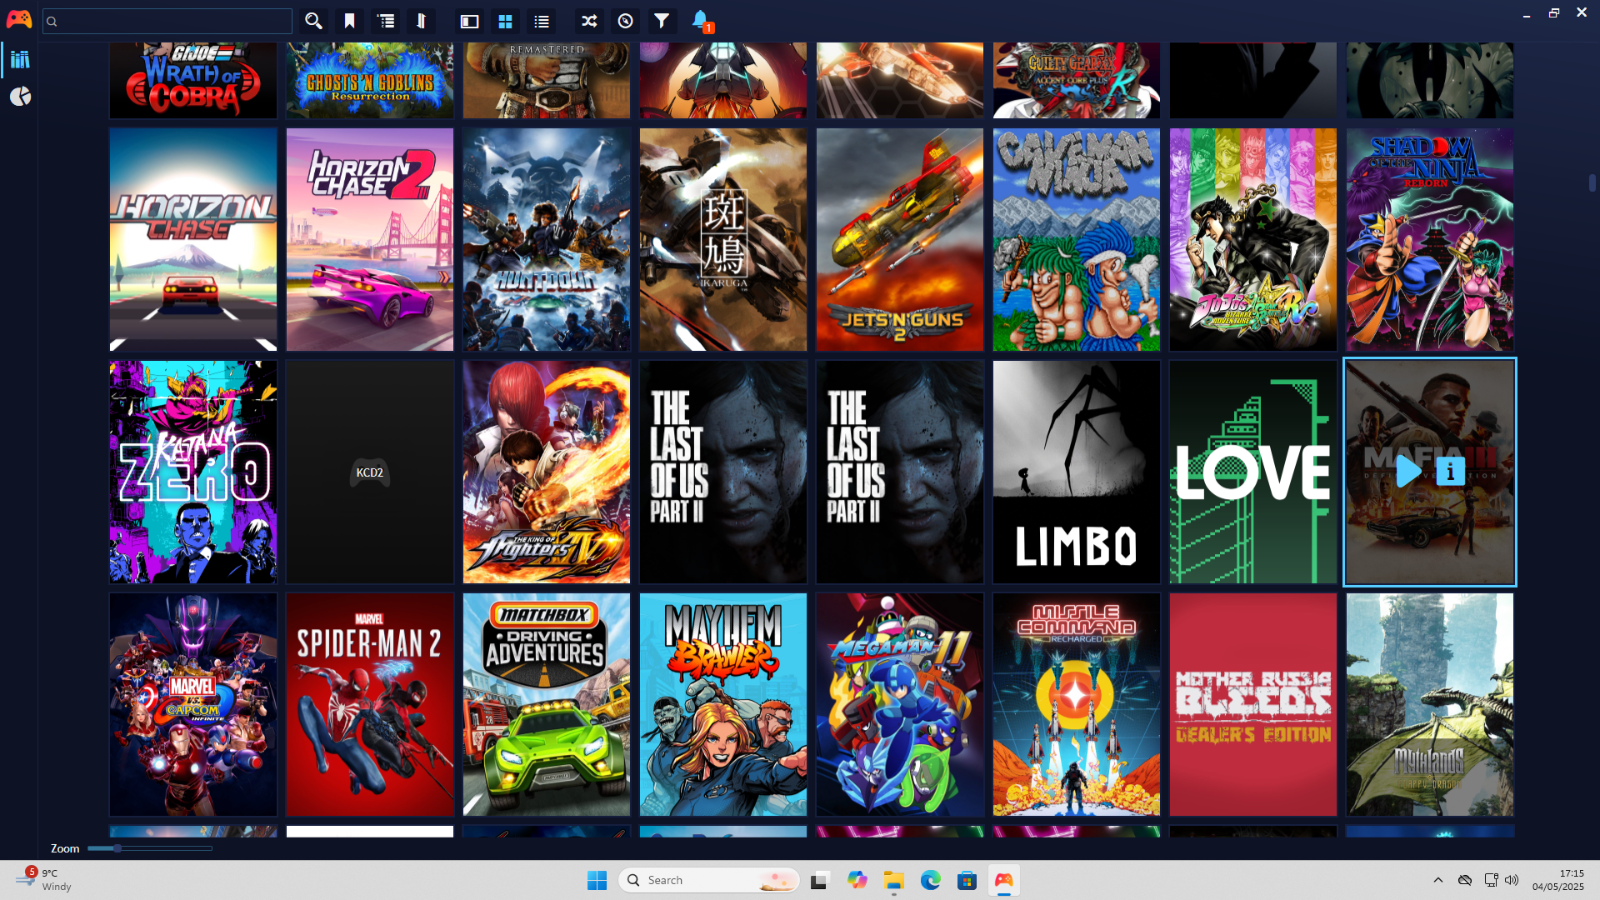Select the Spider-Man 2 cover
This screenshot has height=900, width=1600.
[370, 705]
